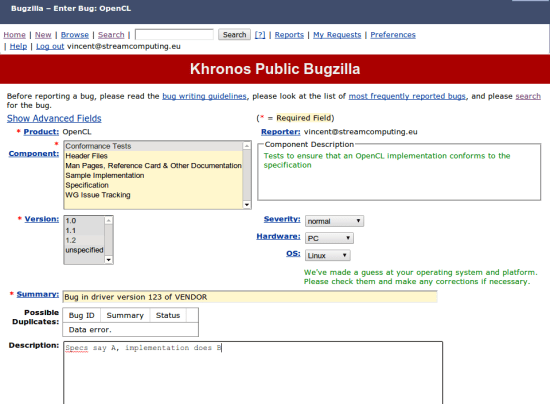Image resolution: width=550 pixels, height=404 pixels.
Task: Select Header Files component
Action: [x=153, y=156]
